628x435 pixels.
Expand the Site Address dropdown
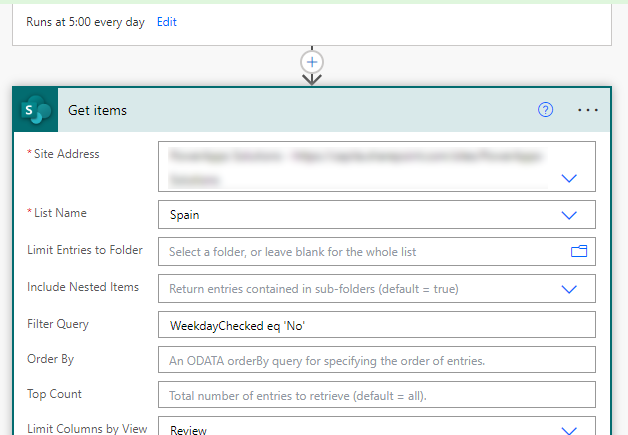tap(569, 178)
